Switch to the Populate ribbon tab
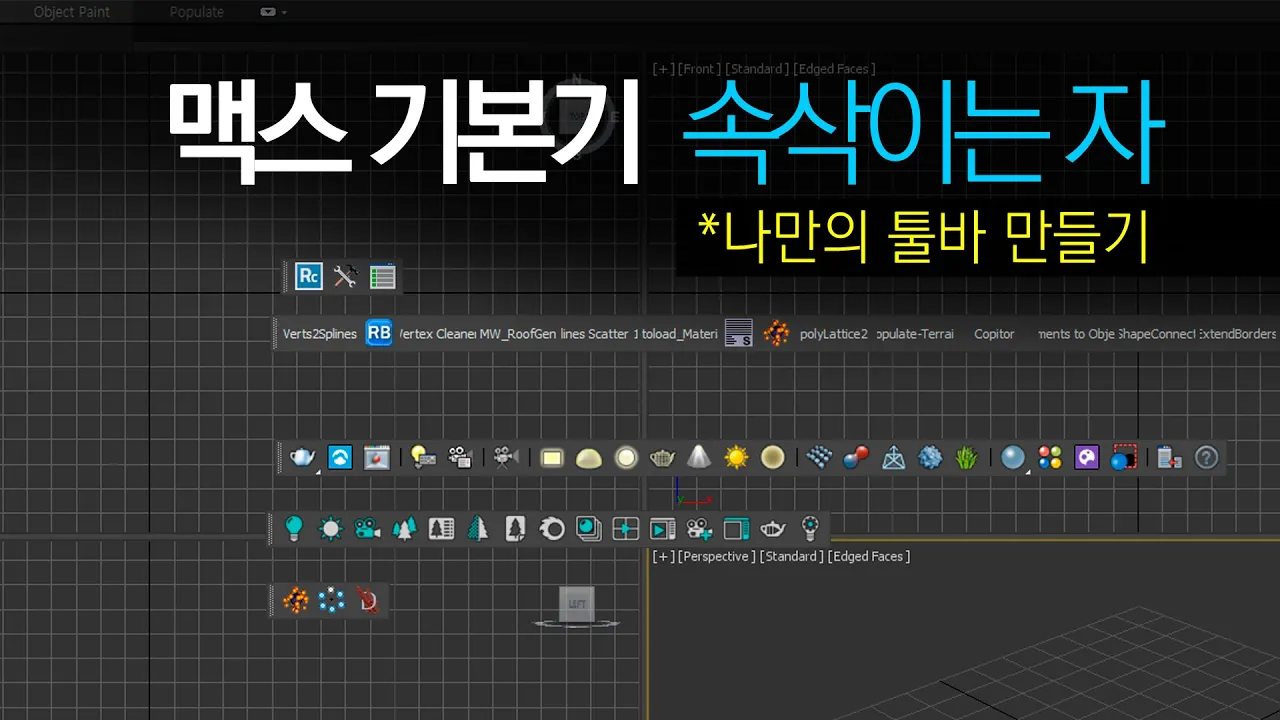The height and width of the screenshot is (720, 1280). [197, 12]
